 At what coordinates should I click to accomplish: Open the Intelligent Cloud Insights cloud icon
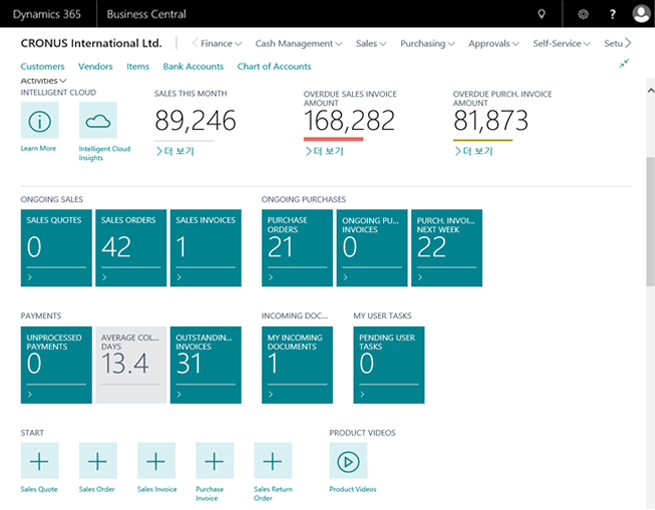pyautogui.click(x=98, y=120)
